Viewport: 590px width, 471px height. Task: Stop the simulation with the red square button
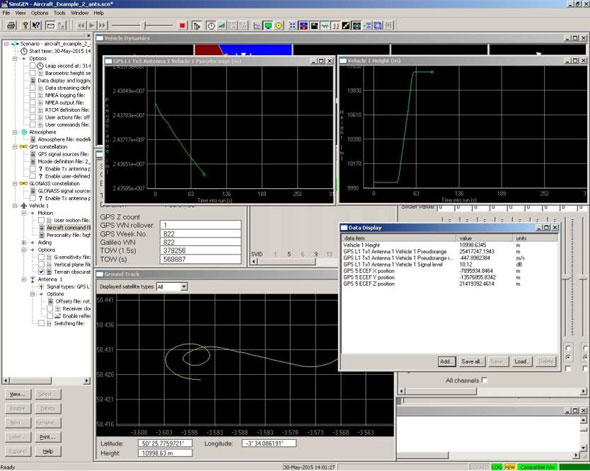tap(182, 26)
